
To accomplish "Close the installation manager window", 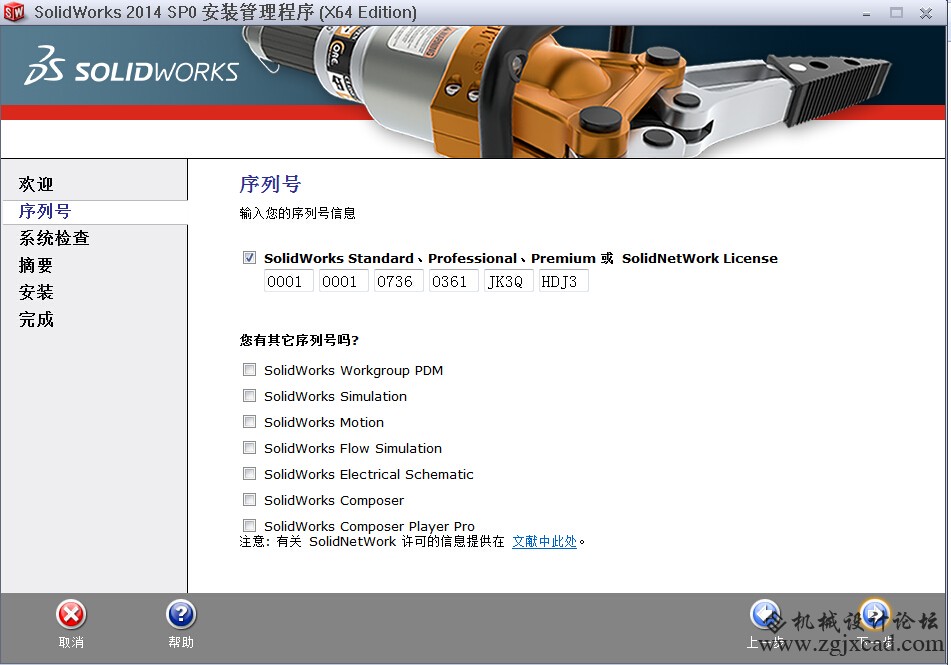I will [926, 13].
